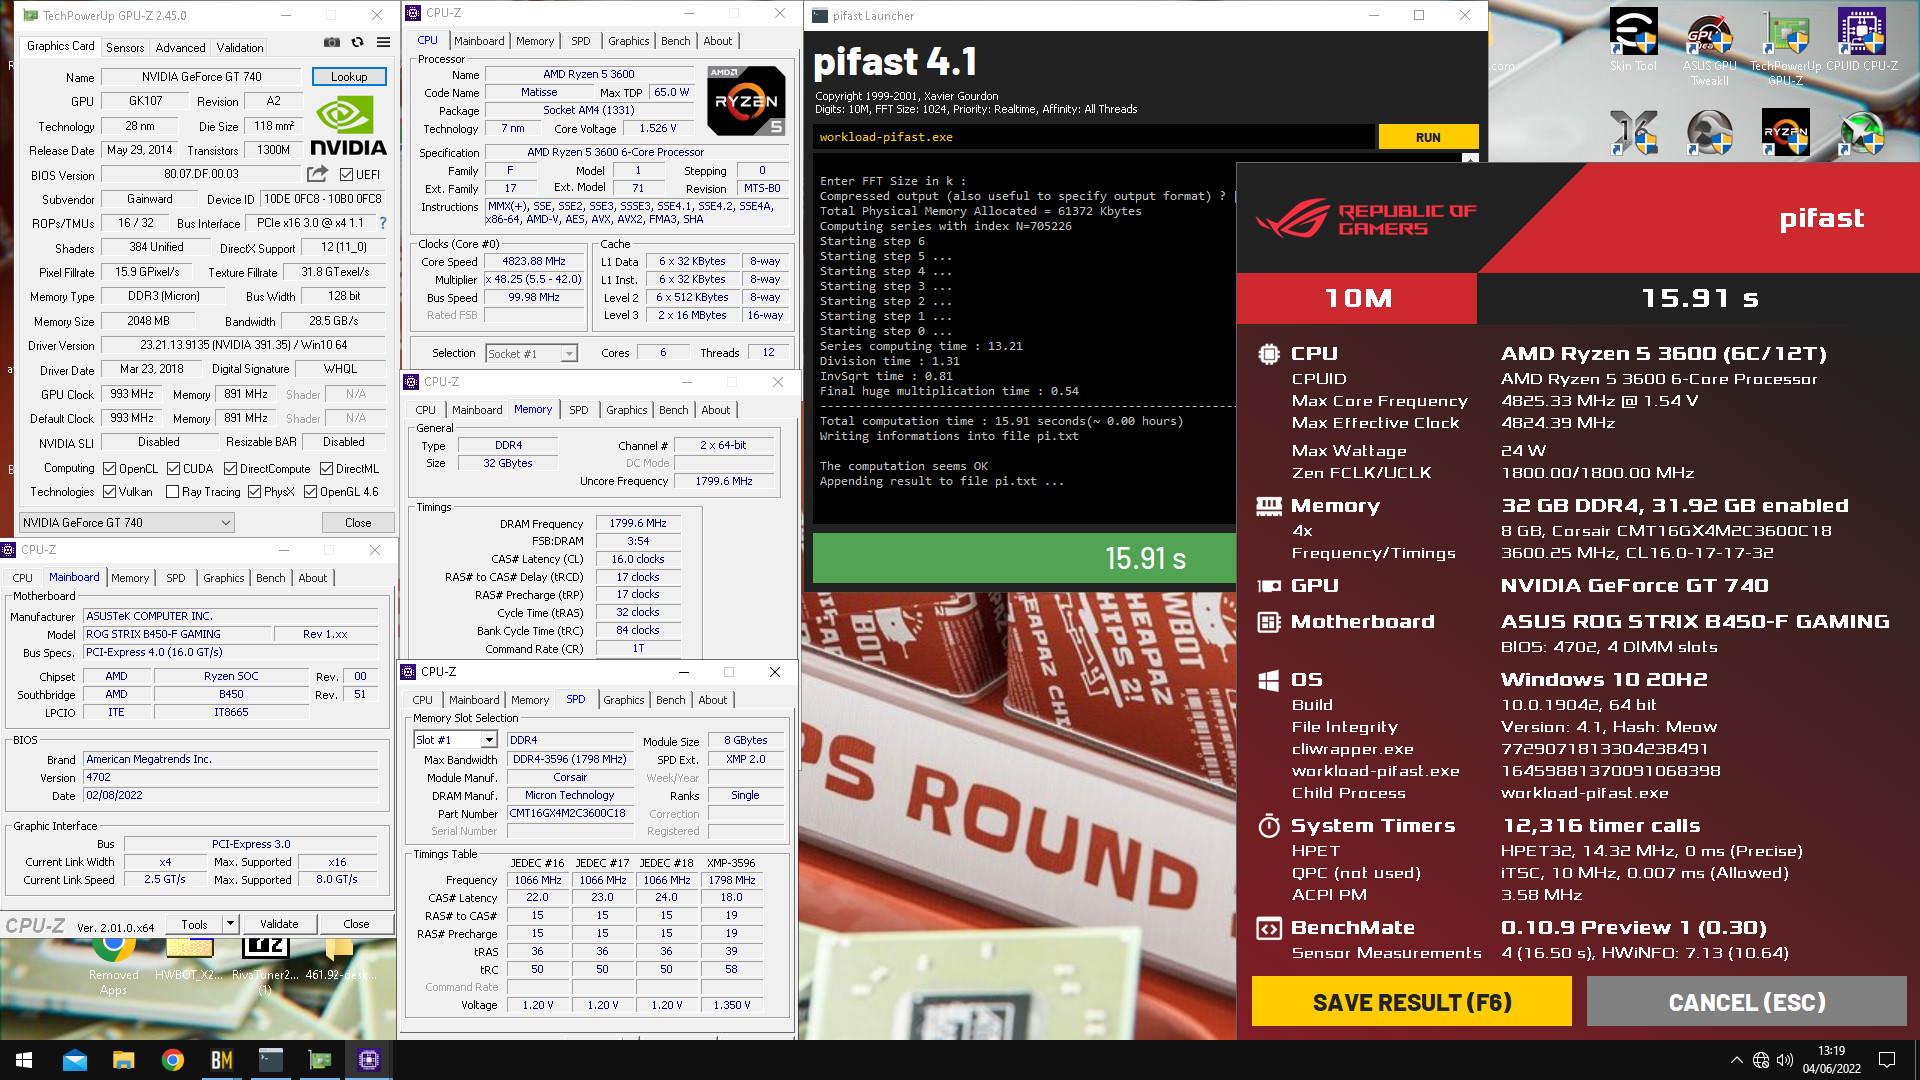1920x1080 pixels.
Task: Open Socket #1 selection dropdown in CPU-Z
Action: (531, 353)
